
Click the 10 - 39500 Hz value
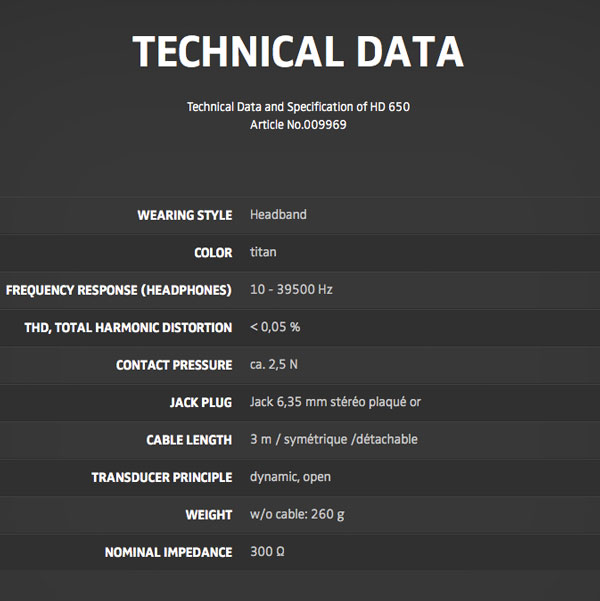[291, 289]
